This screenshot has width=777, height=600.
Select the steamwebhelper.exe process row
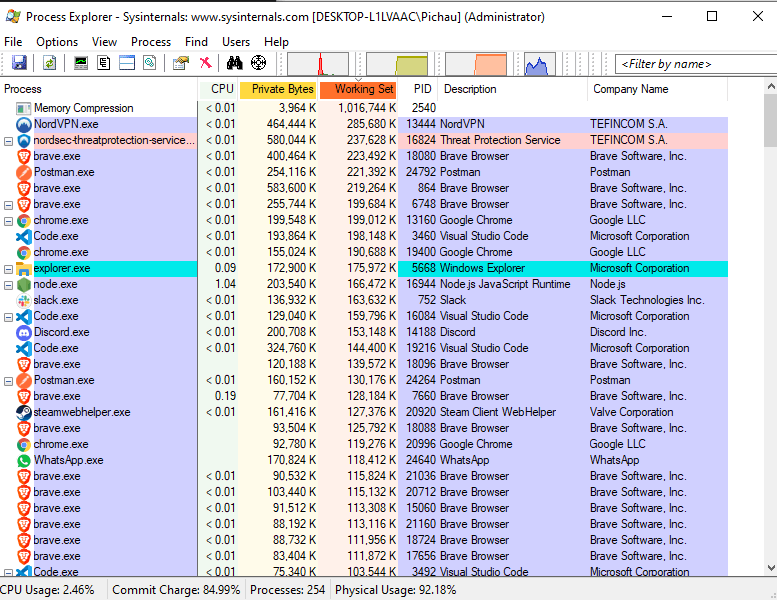[x=364, y=412]
